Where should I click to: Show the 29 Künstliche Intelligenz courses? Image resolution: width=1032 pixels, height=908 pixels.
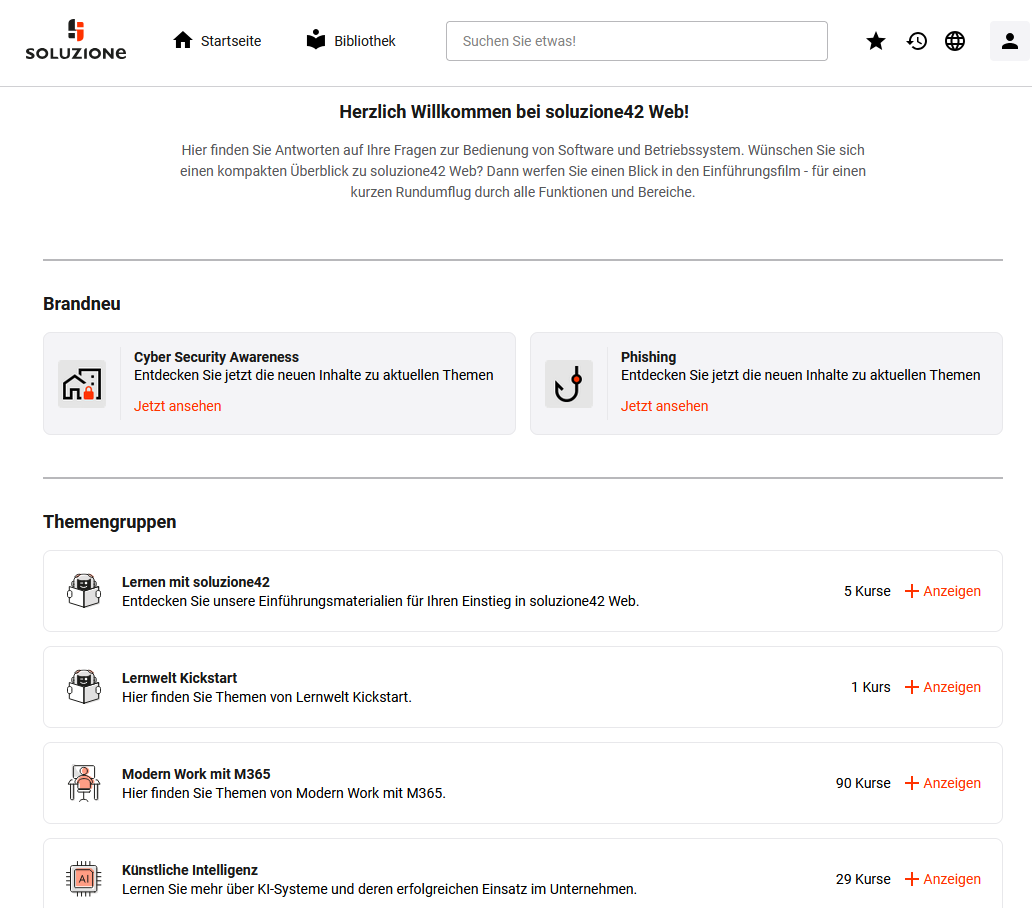point(942,879)
